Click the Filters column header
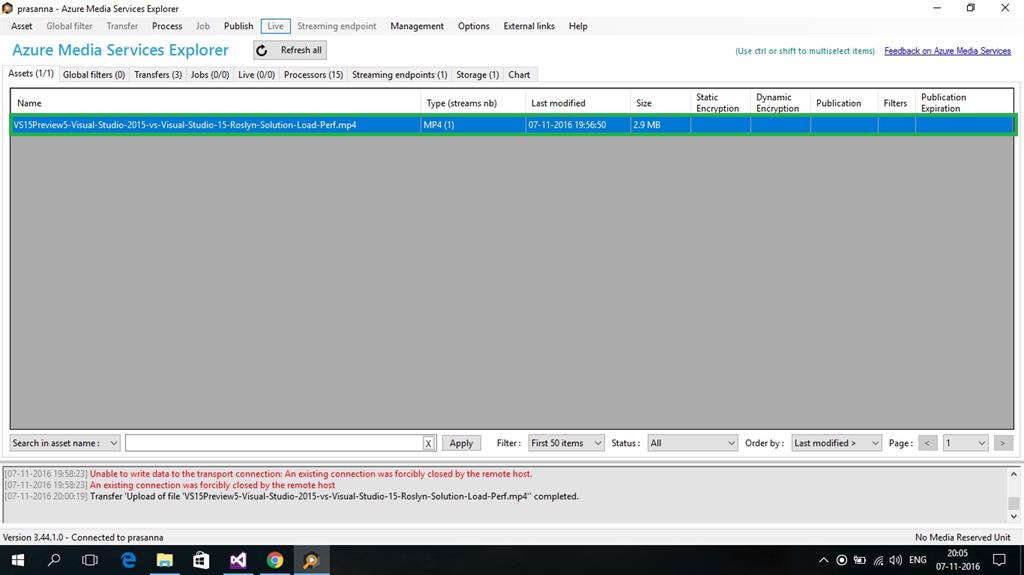Screen dimensions: 1024x575 tap(896, 103)
